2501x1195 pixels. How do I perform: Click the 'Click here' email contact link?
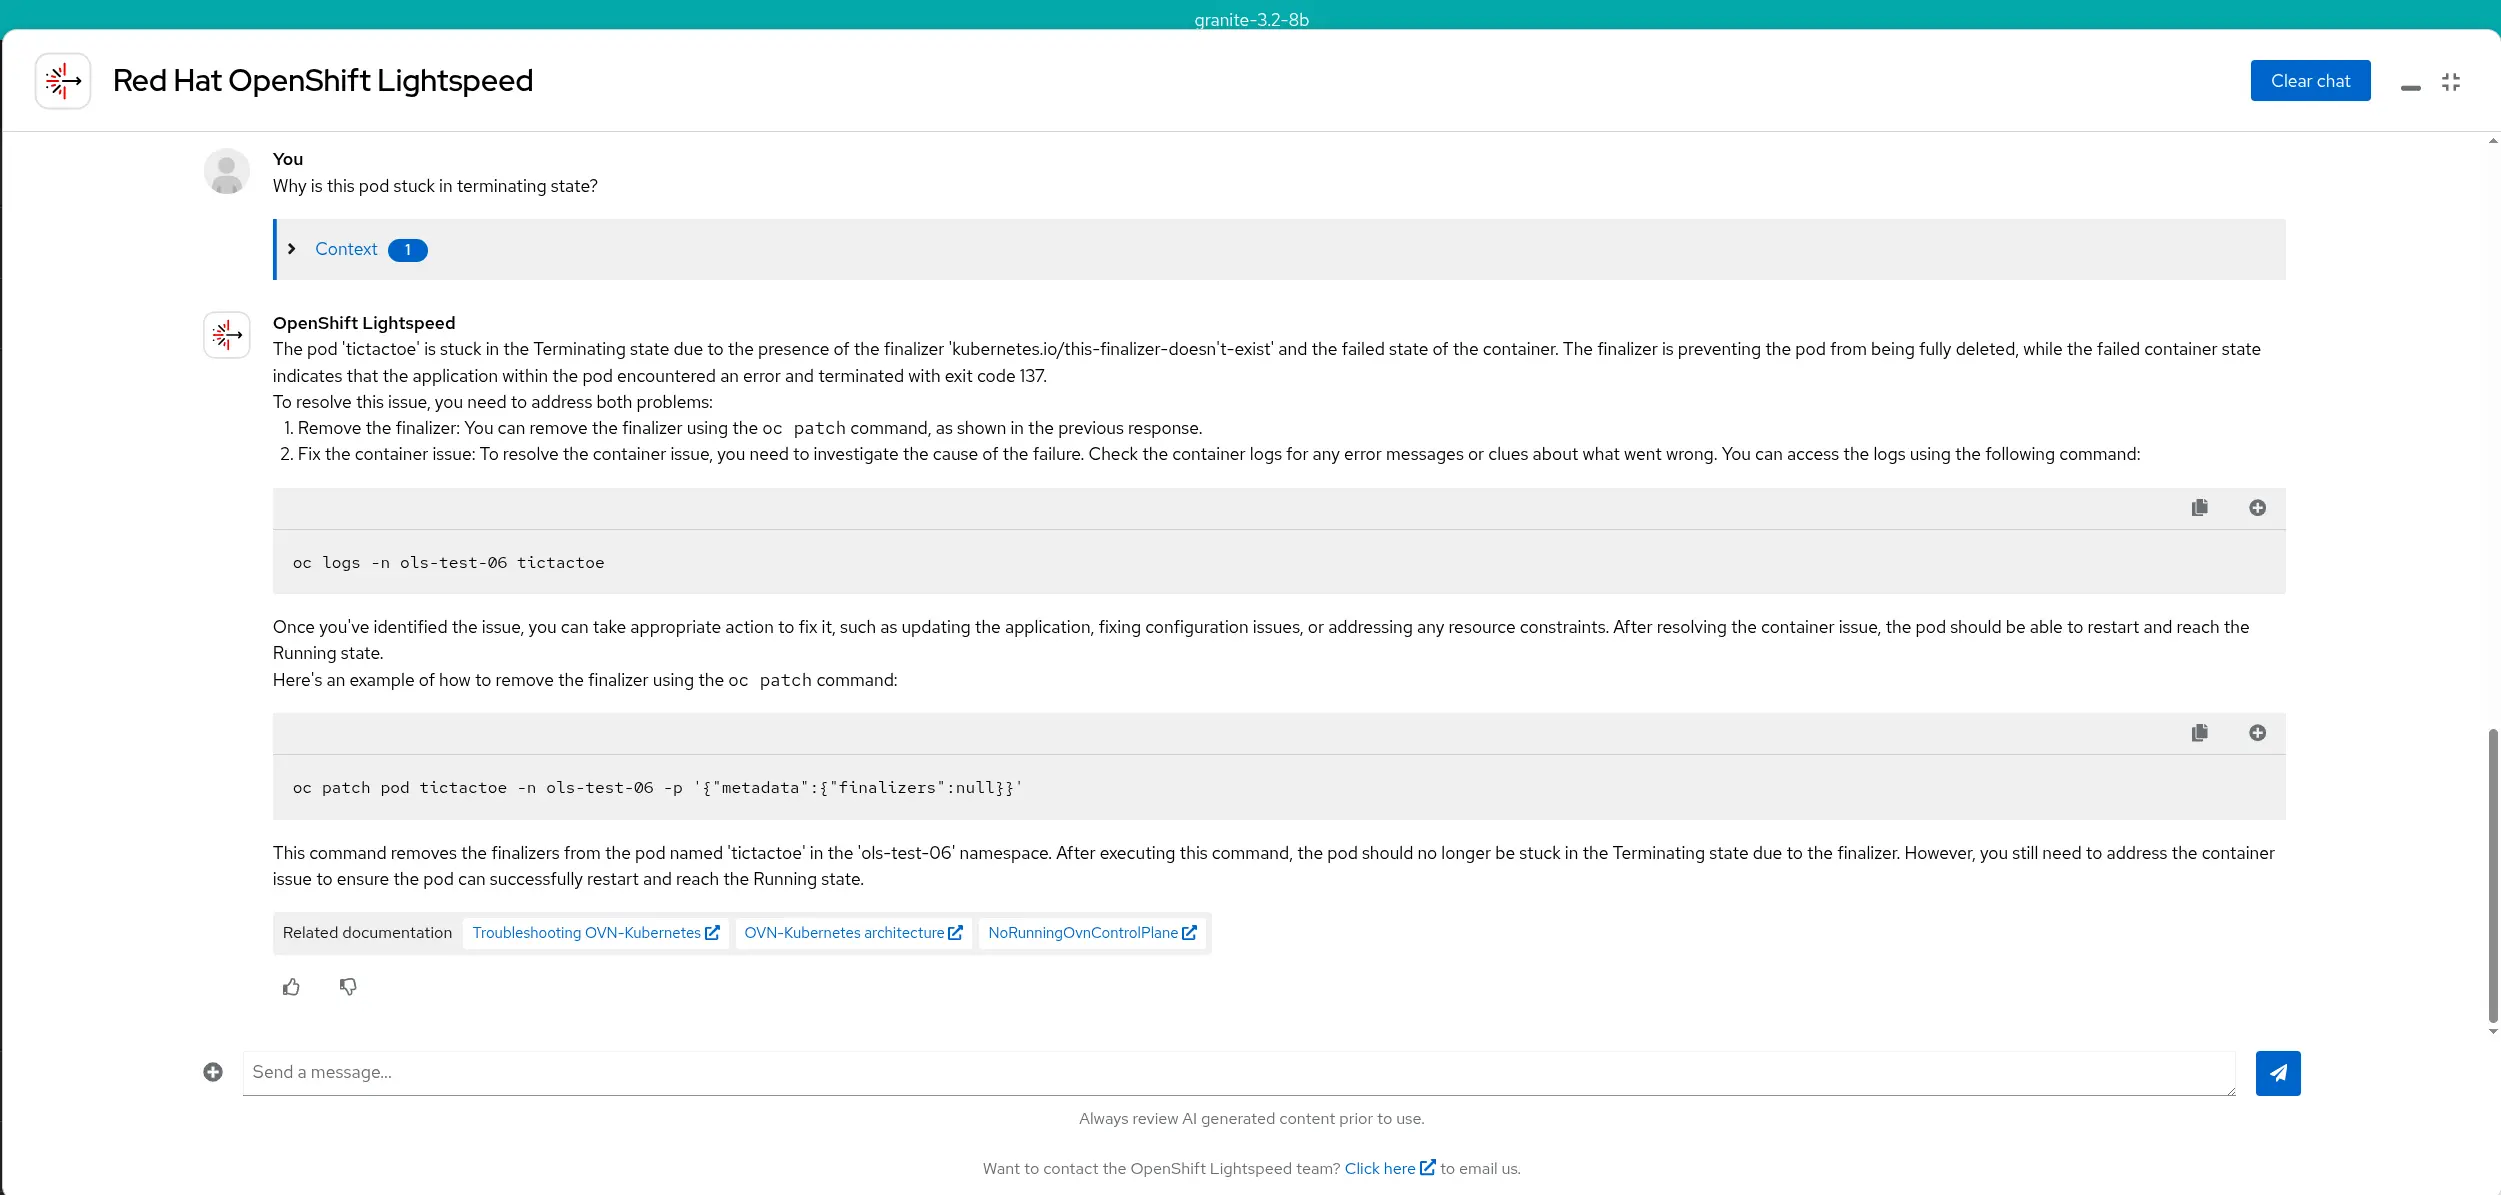coord(1389,1168)
